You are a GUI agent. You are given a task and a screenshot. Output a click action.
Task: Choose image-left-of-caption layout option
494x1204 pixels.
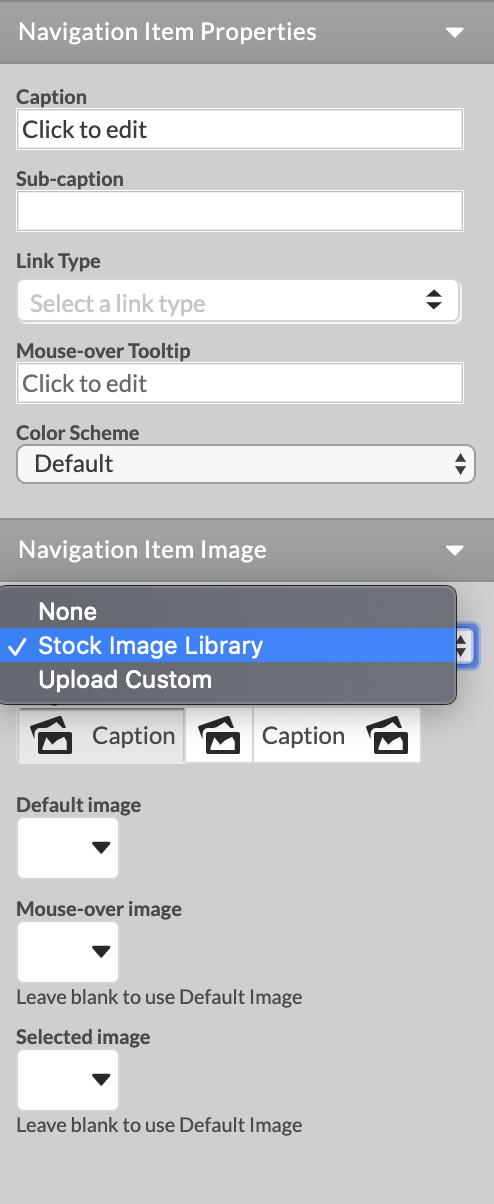[101, 736]
